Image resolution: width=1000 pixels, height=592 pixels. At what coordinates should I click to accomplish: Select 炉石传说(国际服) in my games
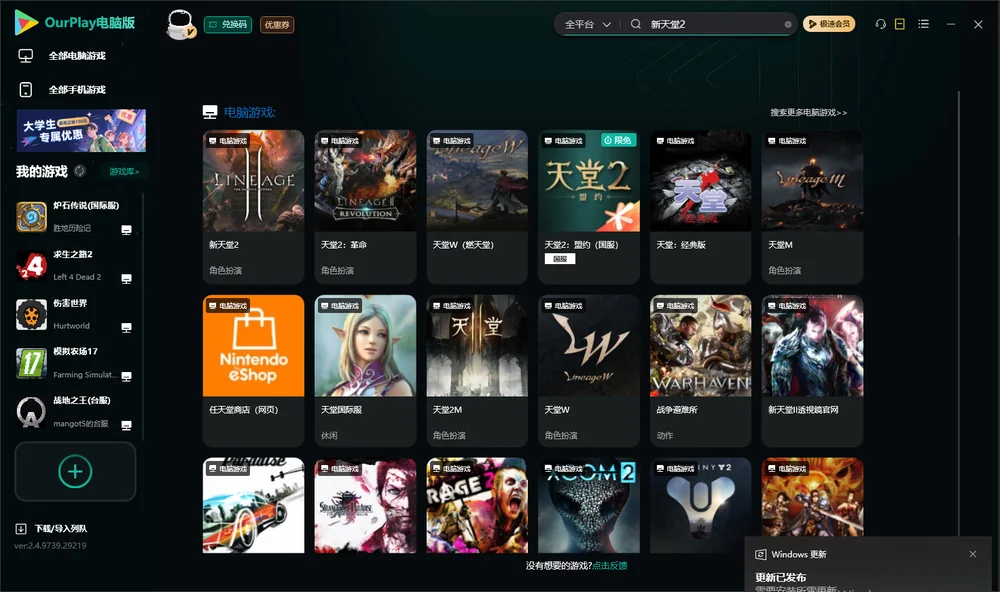point(77,216)
